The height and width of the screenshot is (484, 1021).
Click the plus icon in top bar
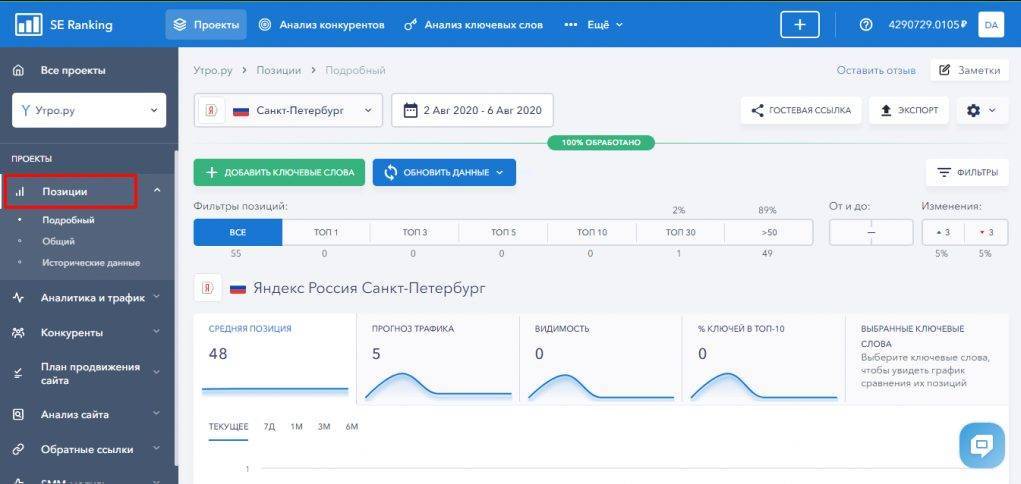799,25
